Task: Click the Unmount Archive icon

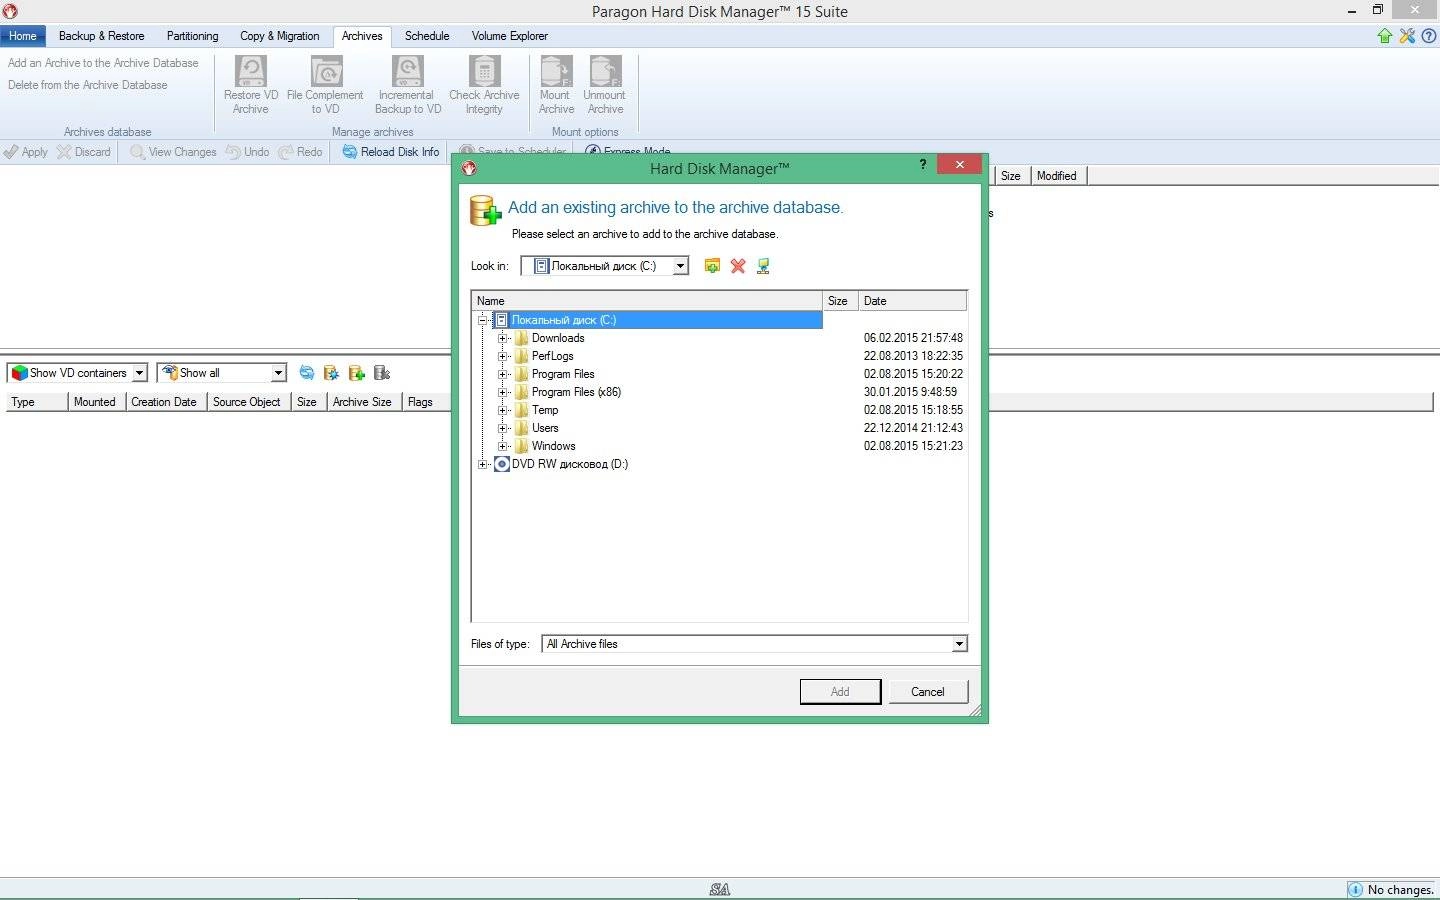Action: [605, 71]
